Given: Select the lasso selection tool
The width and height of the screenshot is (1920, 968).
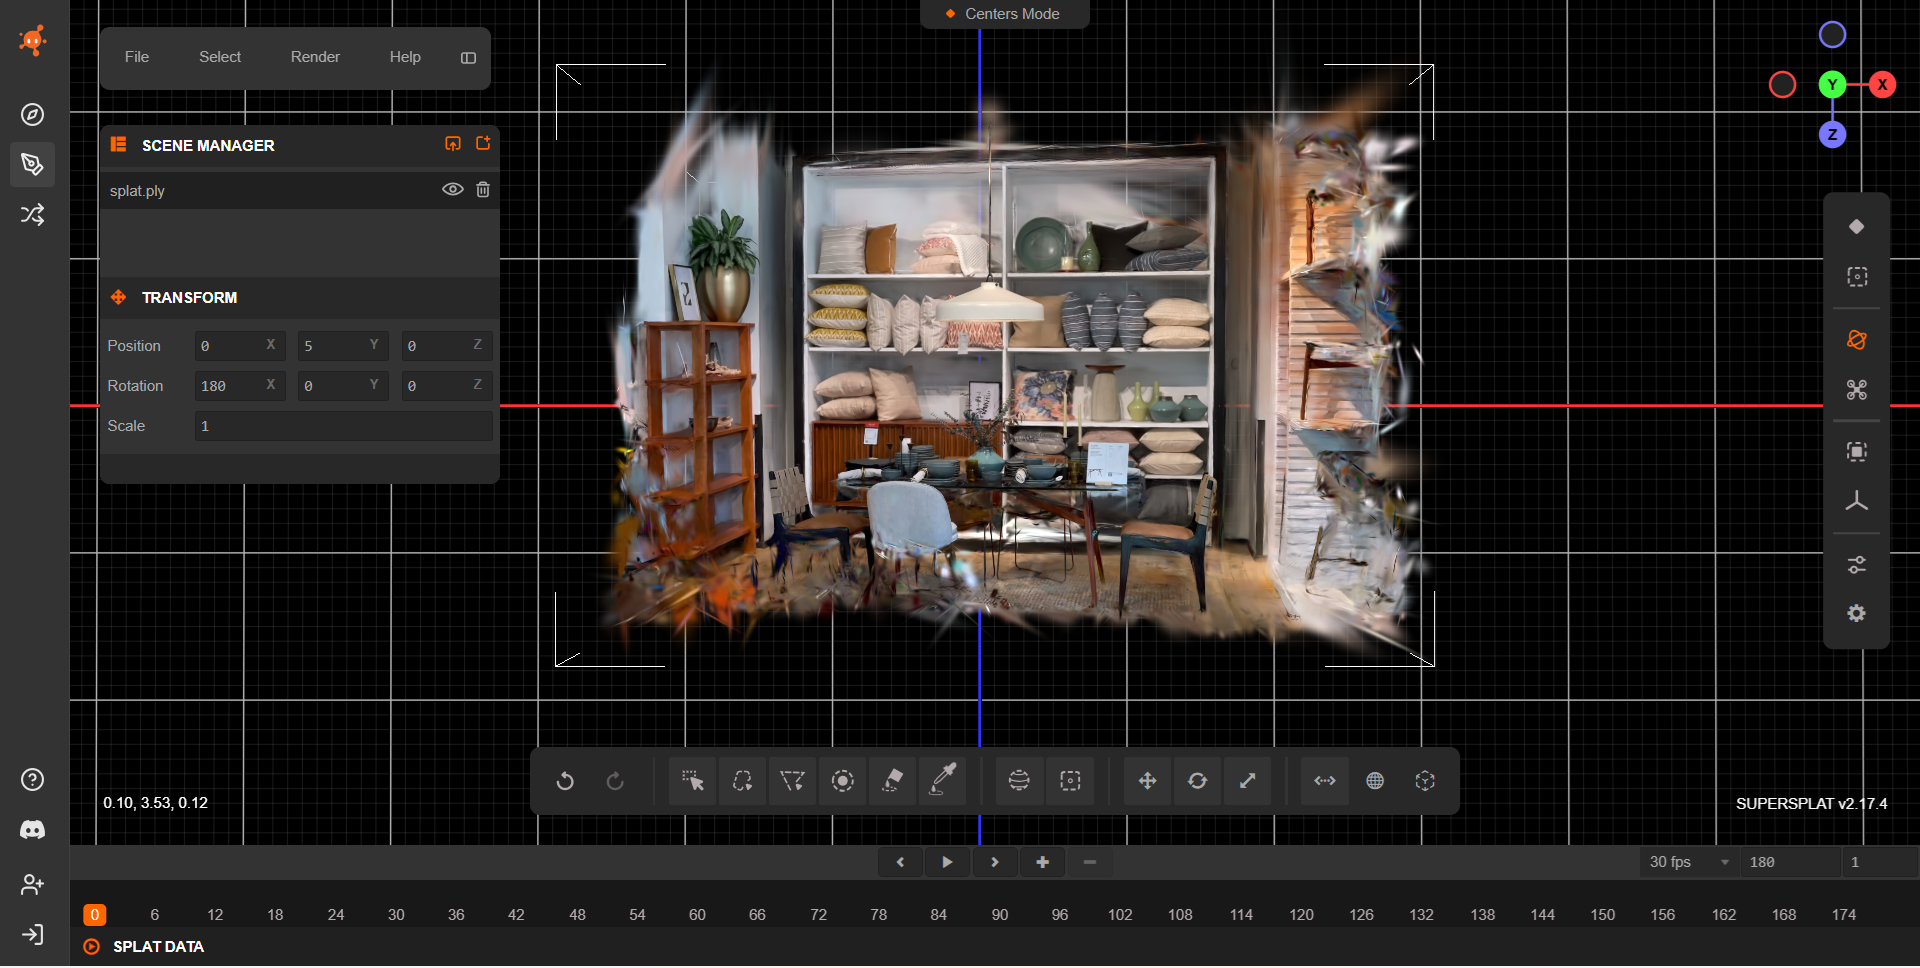Looking at the screenshot, I should pyautogui.click(x=742, y=781).
